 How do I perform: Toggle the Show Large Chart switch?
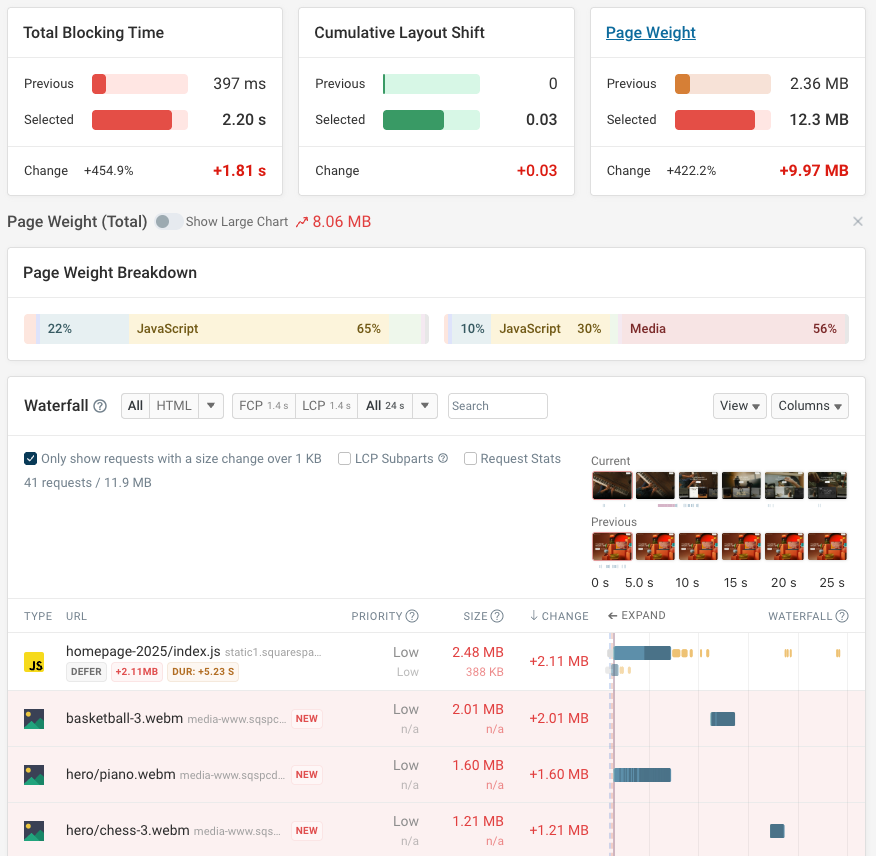tap(168, 222)
